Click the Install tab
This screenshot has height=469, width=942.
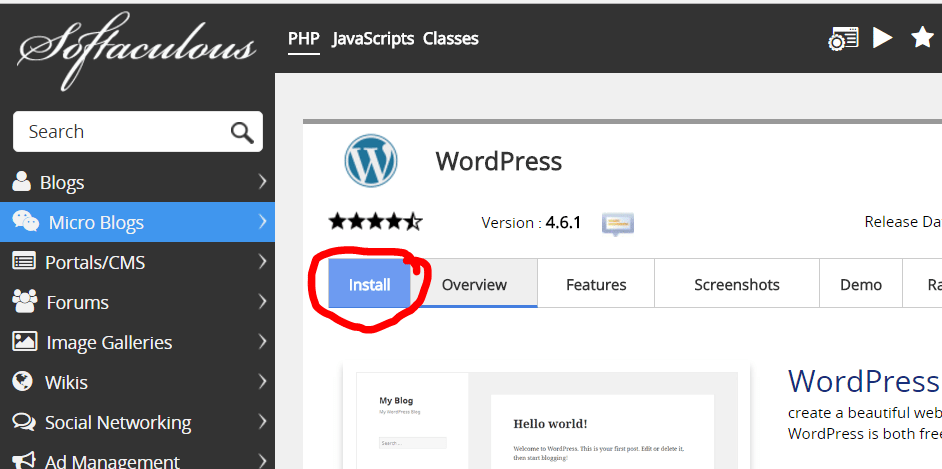click(x=369, y=284)
